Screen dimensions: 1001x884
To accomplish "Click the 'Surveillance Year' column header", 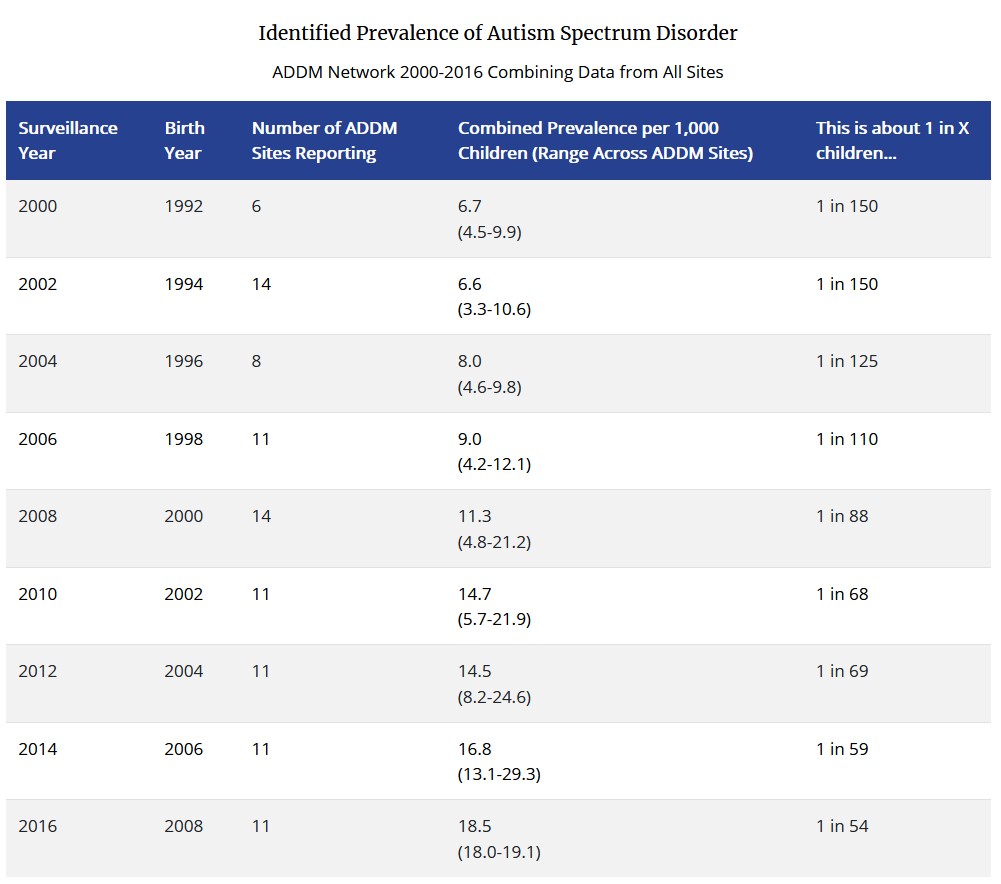I will [x=67, y=140].
